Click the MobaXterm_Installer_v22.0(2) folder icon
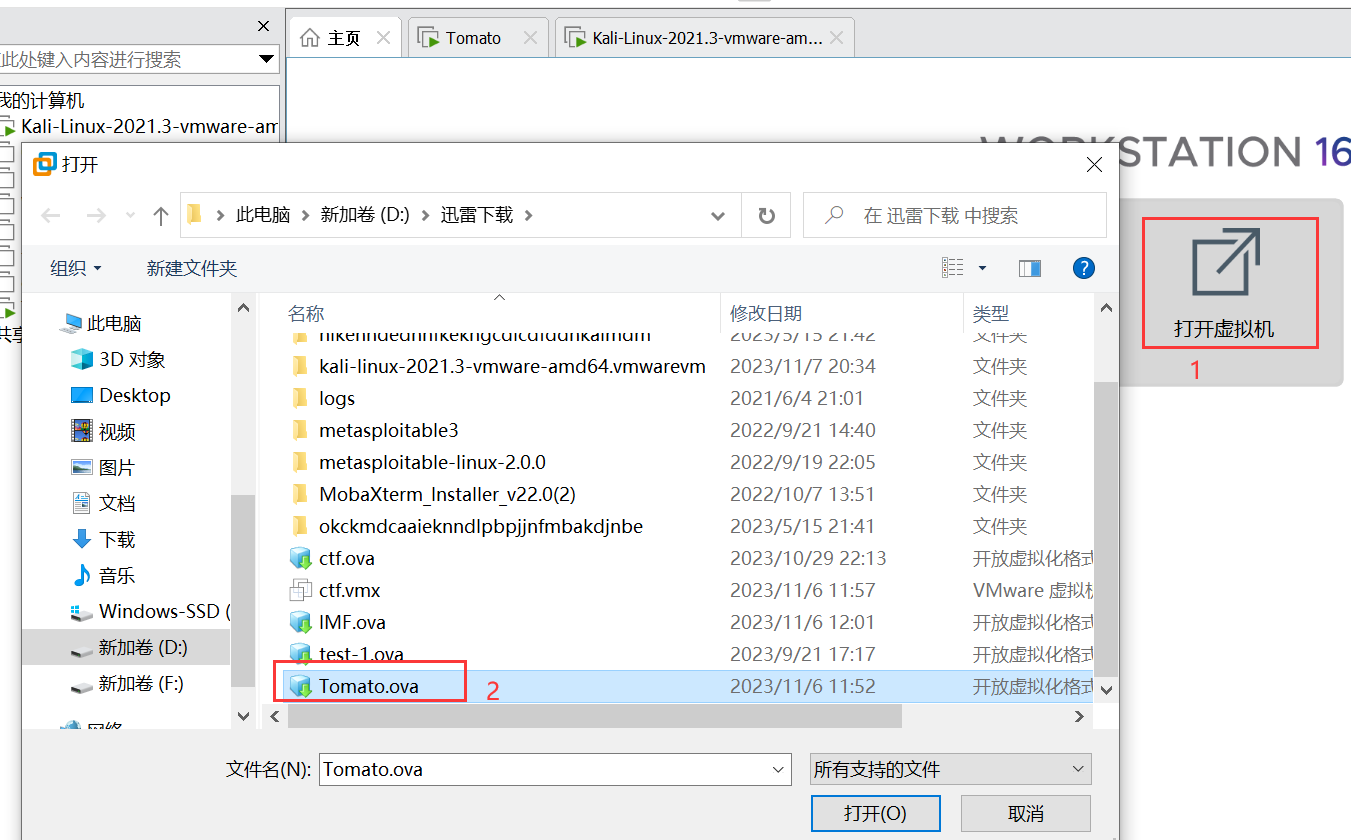1351x840 pixels. (300, 494)
